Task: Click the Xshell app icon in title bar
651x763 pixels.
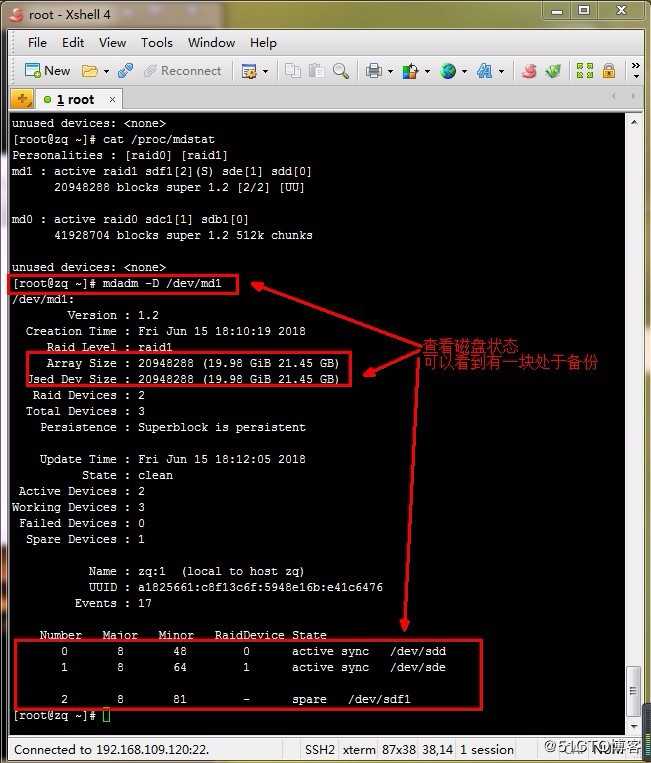Action: [17, 15]
